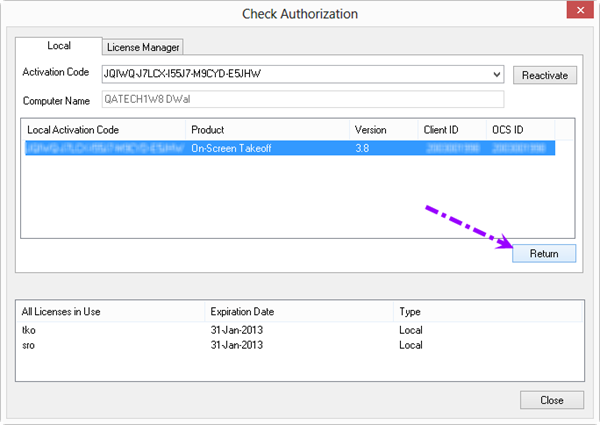The width and height of the screenshot is (600, 425).
Task: Click the Activation Code text JQIWQ-J7LCX
Action: pyautogui.click(x=135, y=74)
